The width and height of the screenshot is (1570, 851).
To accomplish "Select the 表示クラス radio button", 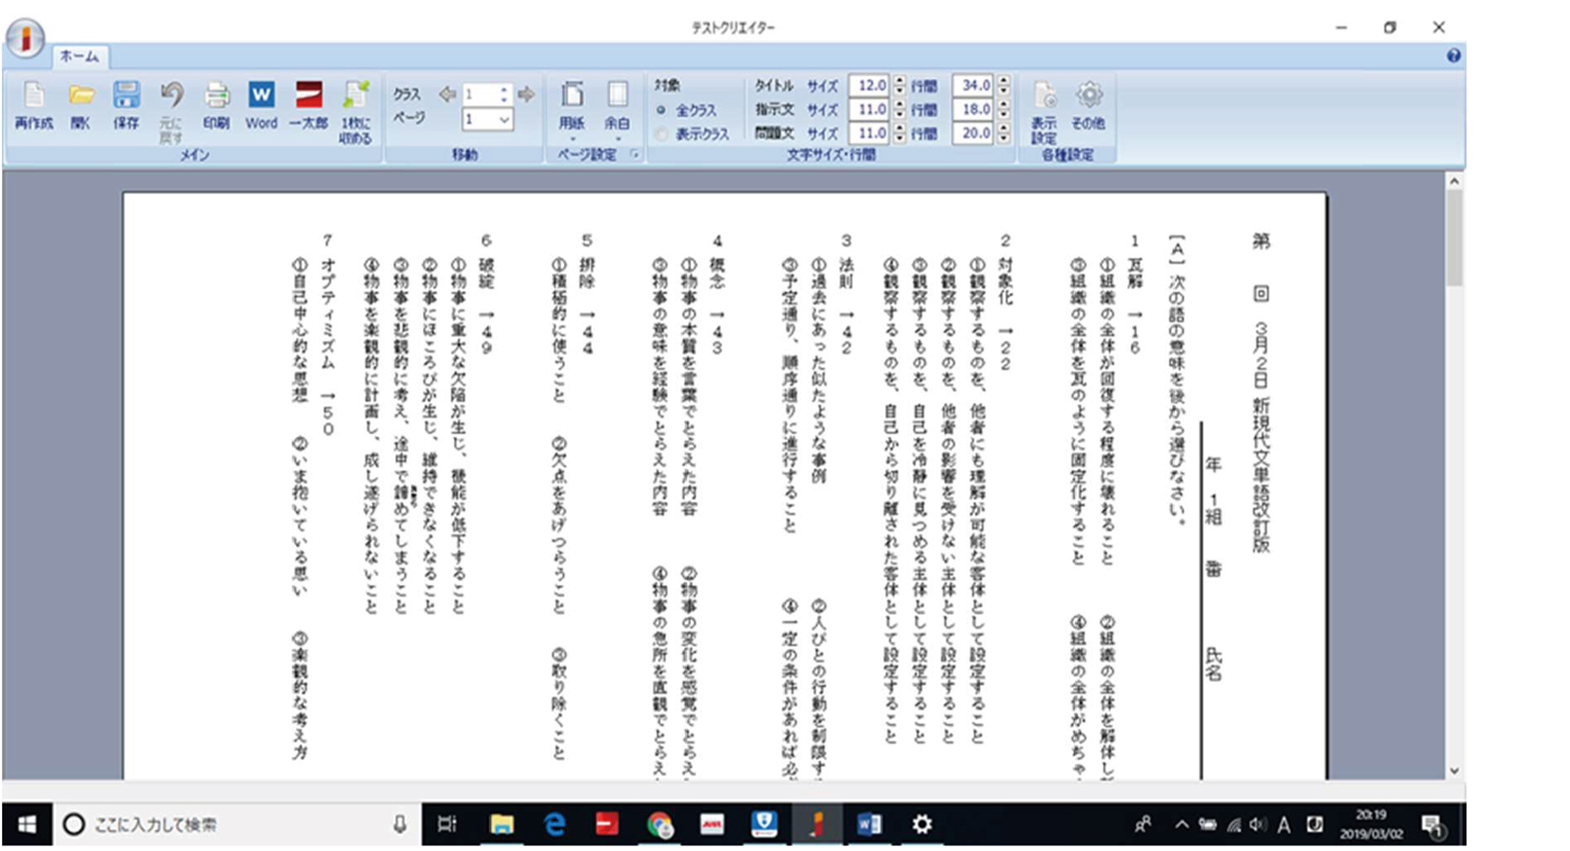I will click(662, 134).
